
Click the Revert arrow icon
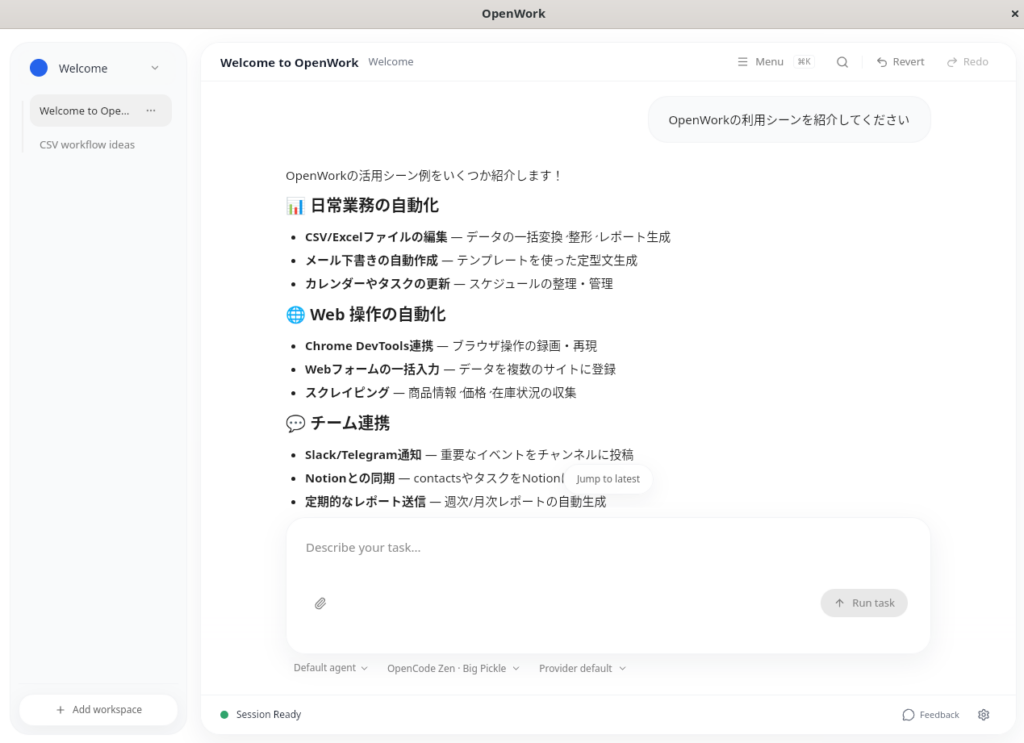882,62
